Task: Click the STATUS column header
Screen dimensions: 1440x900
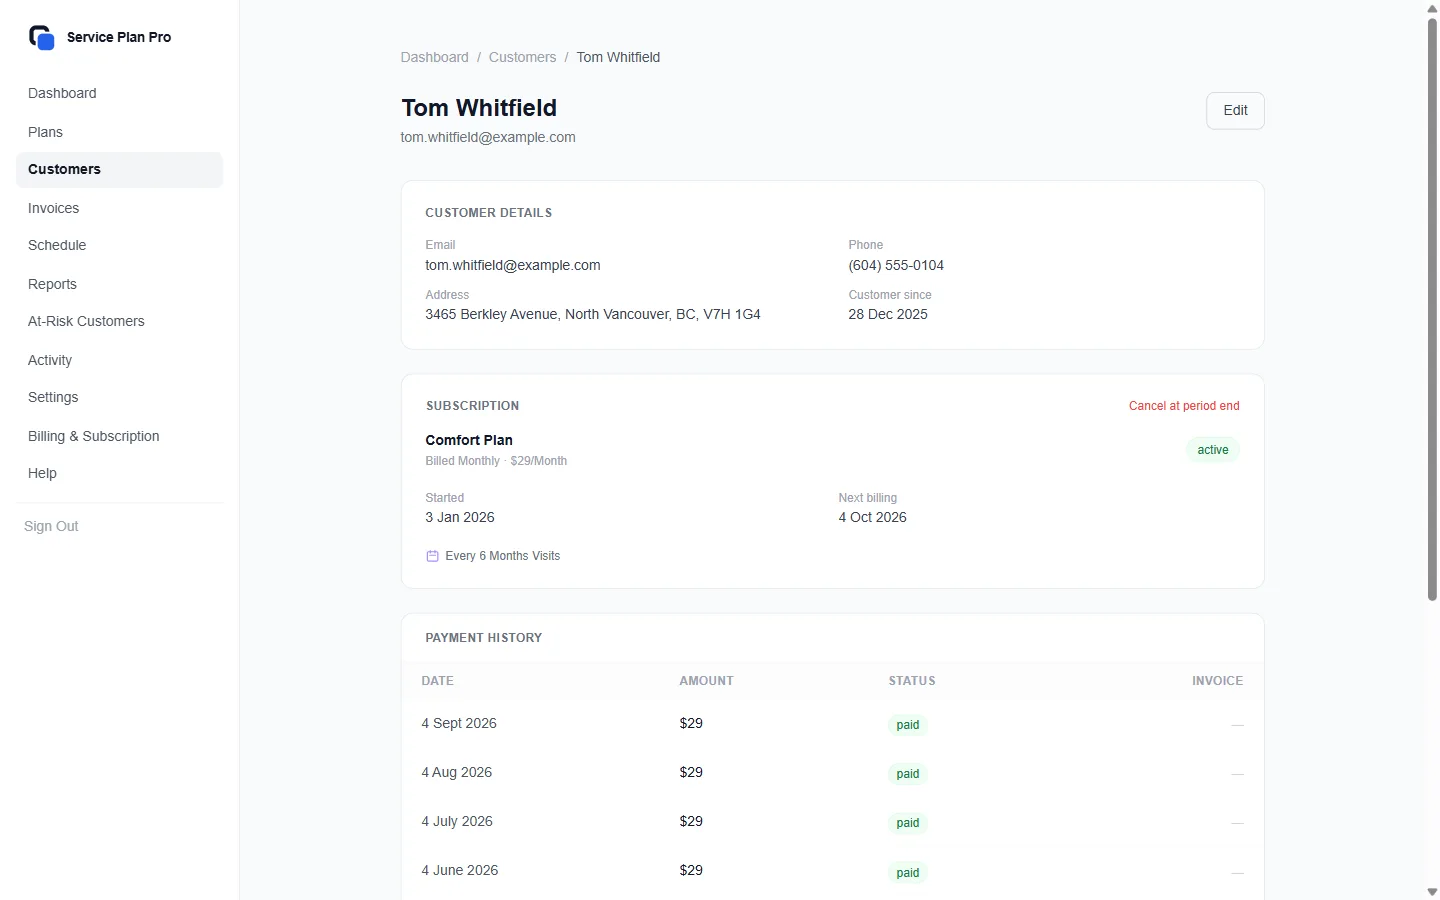Action: pos(912,681)
